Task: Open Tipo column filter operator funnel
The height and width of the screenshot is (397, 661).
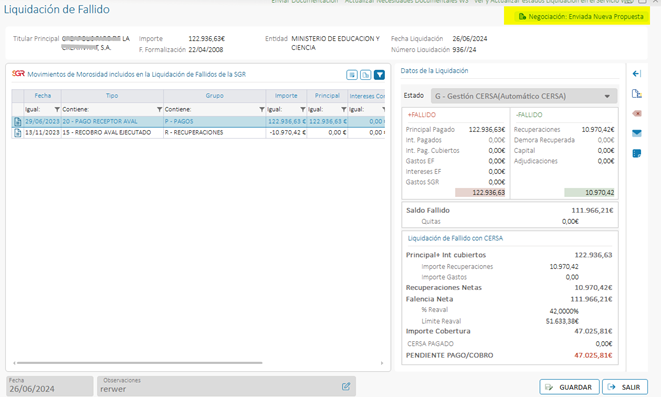Action: (x=159, y=110)
